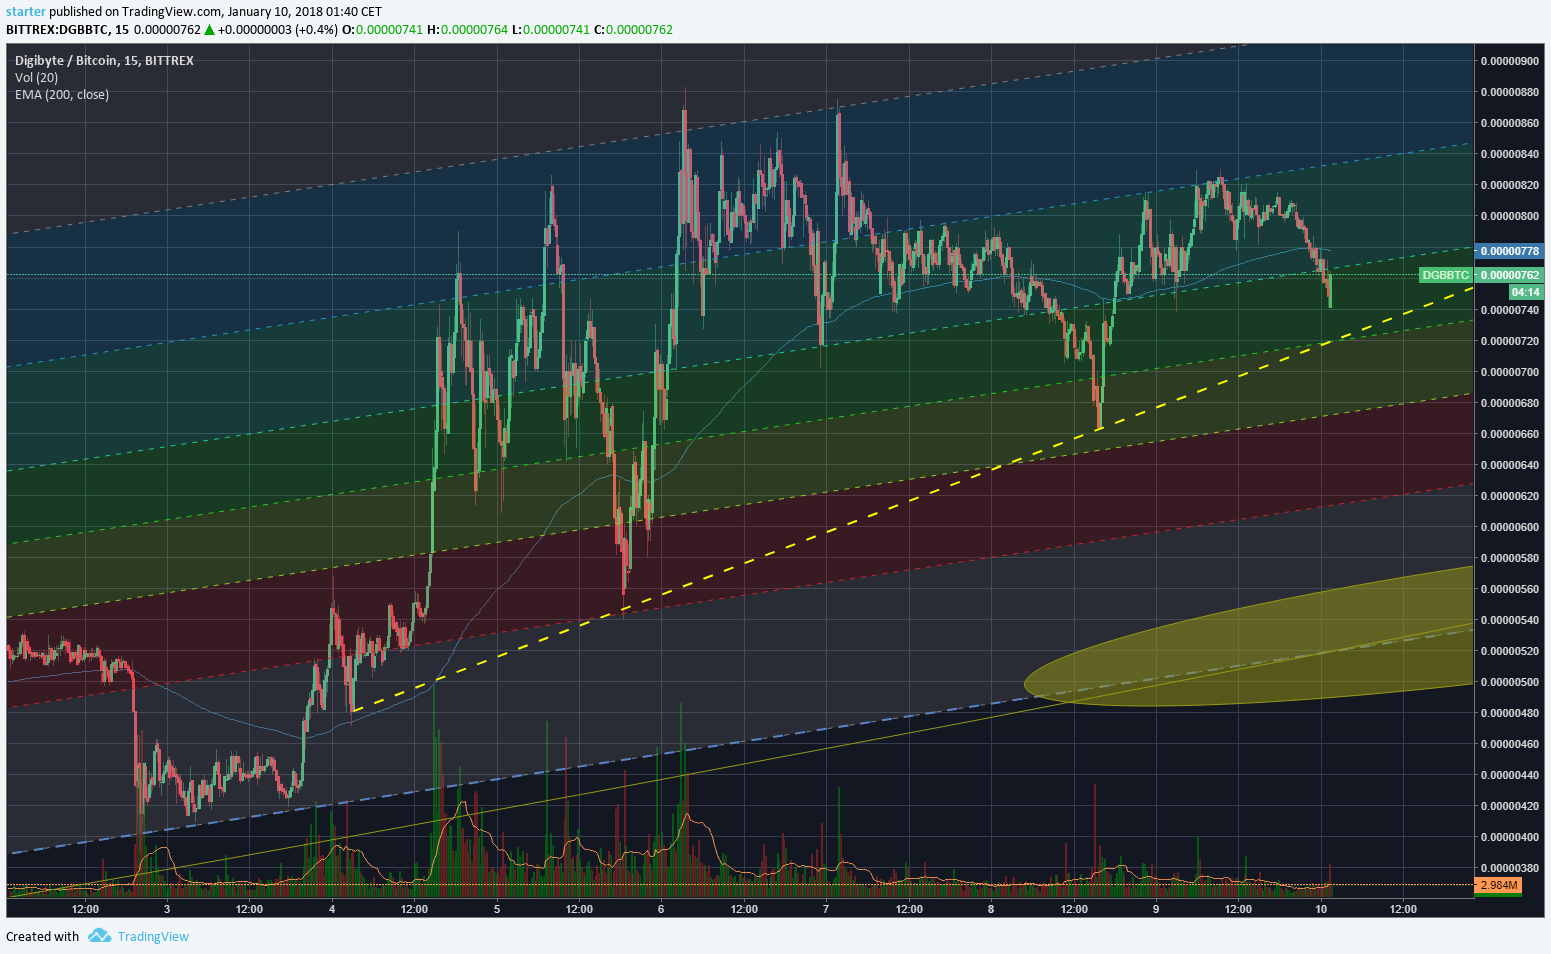Click the green 0.00000762 current price tag
Screen dimensions: 1551x954
click(x=1510, y=275)
